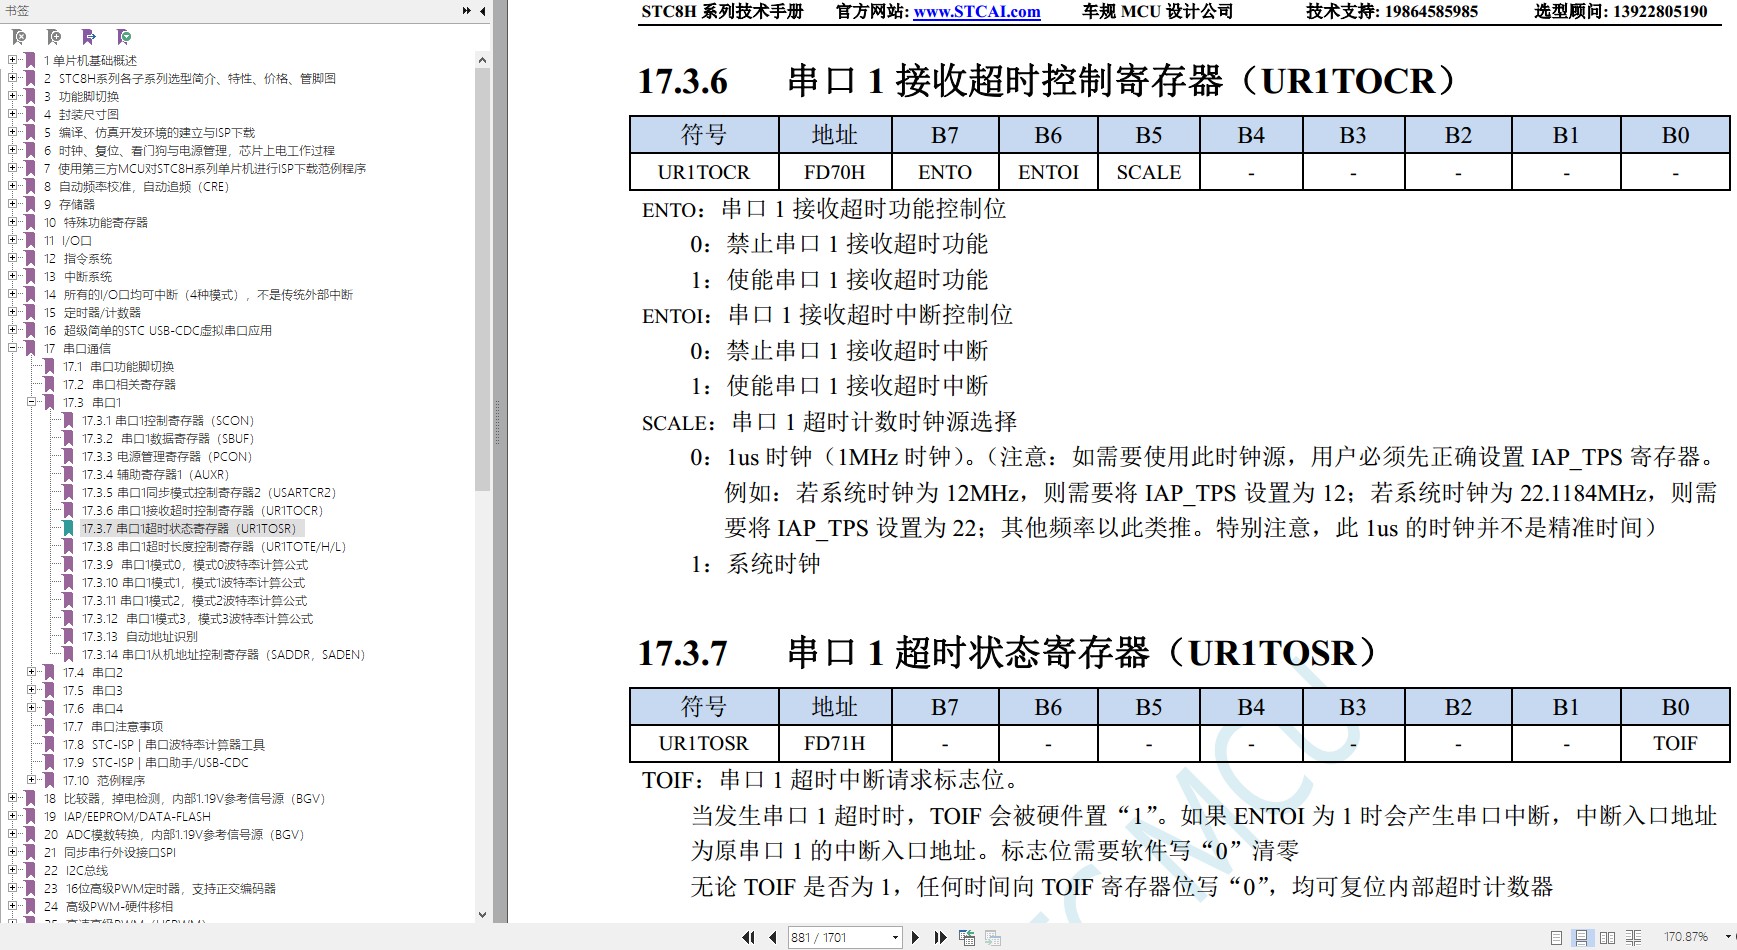Open the zoom level dropdown arrow

tap(1729, 937)
